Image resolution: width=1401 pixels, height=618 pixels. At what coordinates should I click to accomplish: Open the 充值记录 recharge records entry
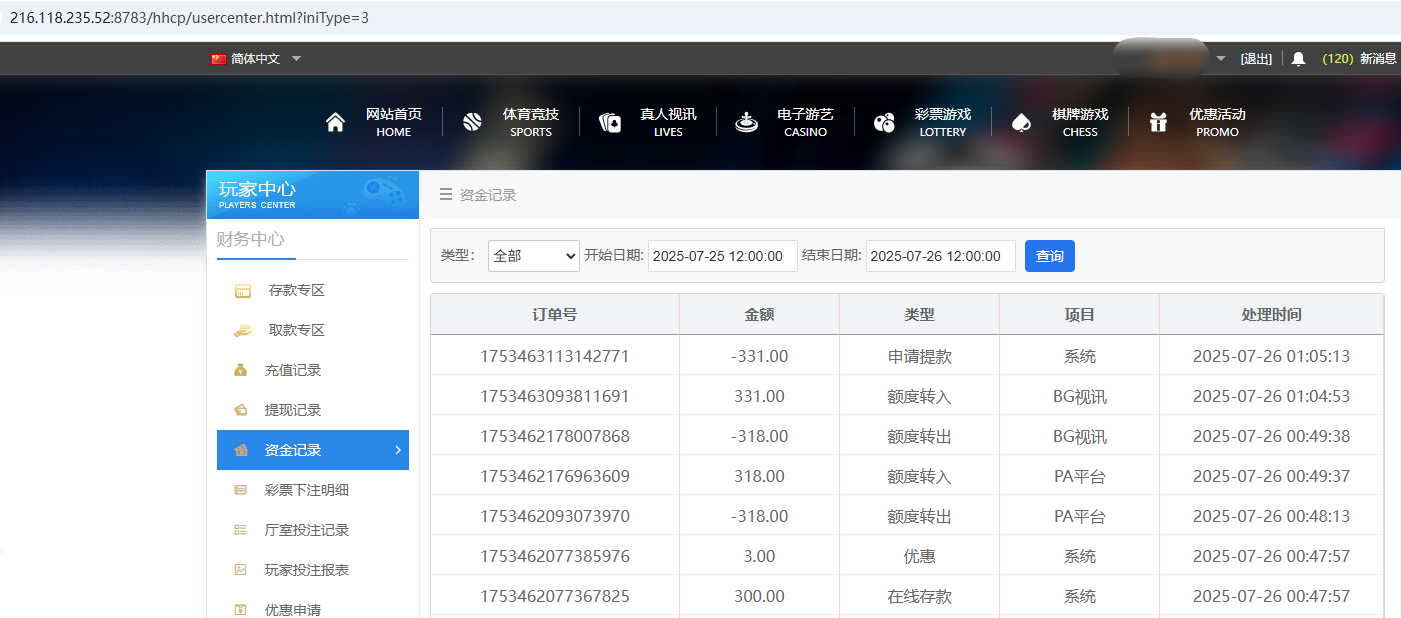coord(240,369)
